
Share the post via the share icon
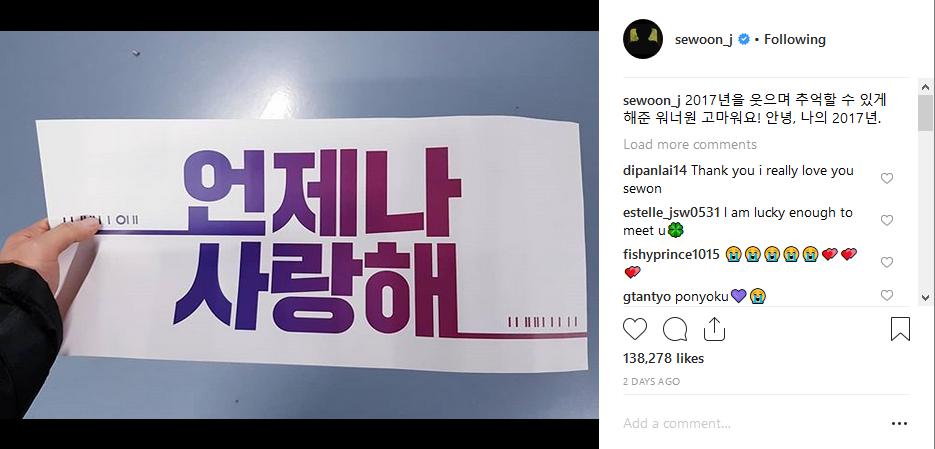coord(714,329)
